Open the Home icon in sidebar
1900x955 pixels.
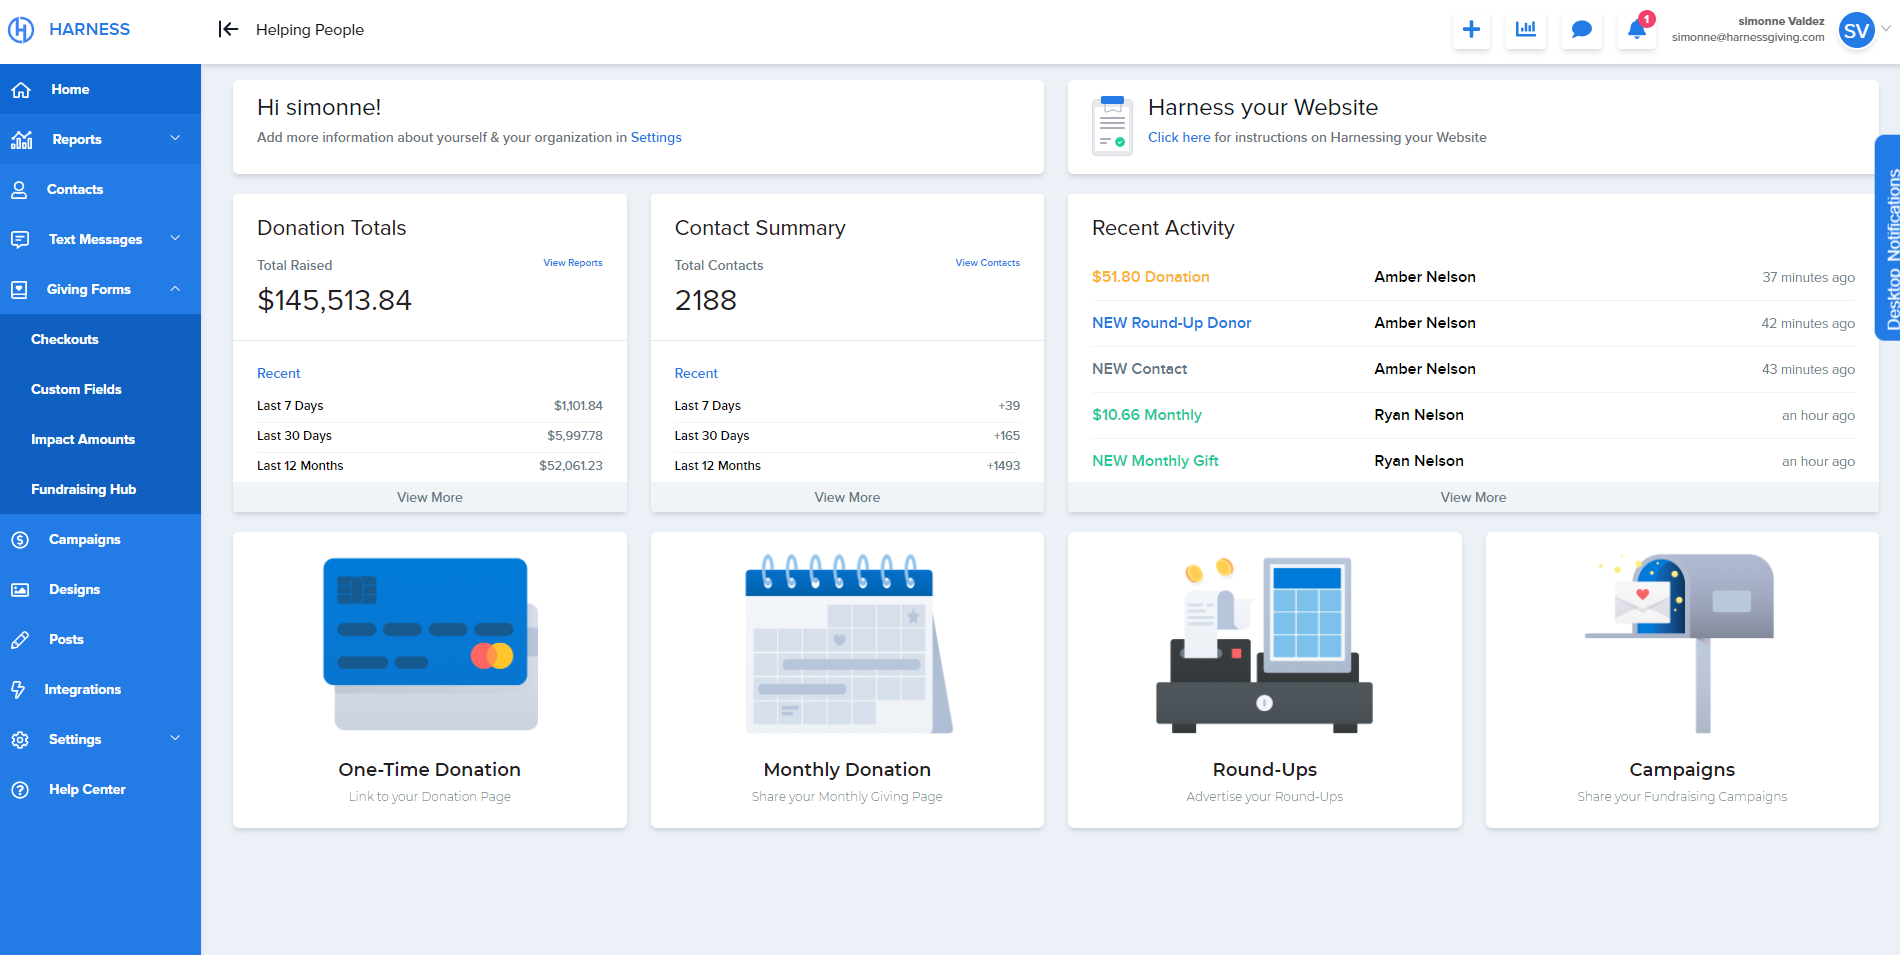coord(21,89)
